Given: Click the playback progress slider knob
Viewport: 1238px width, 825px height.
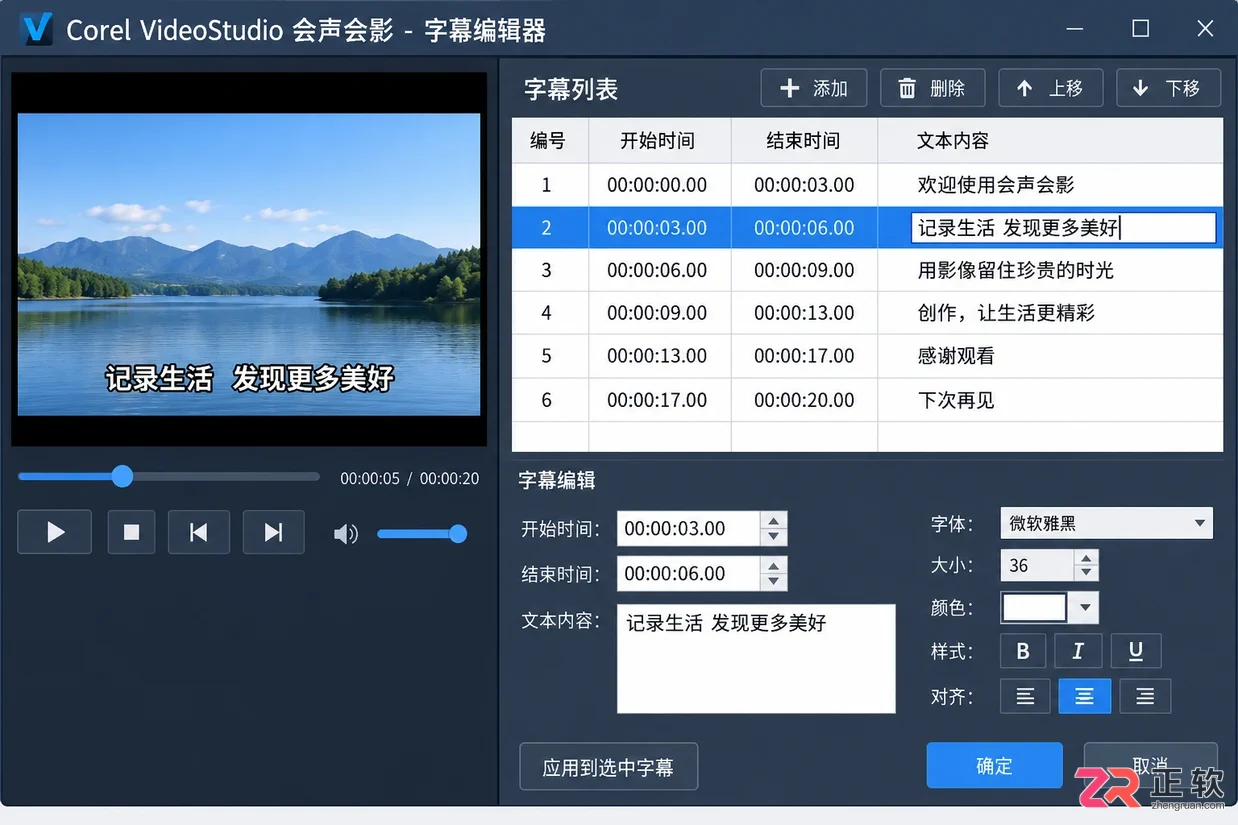Looking at the screenshot, I should click(x=122, y=476).
